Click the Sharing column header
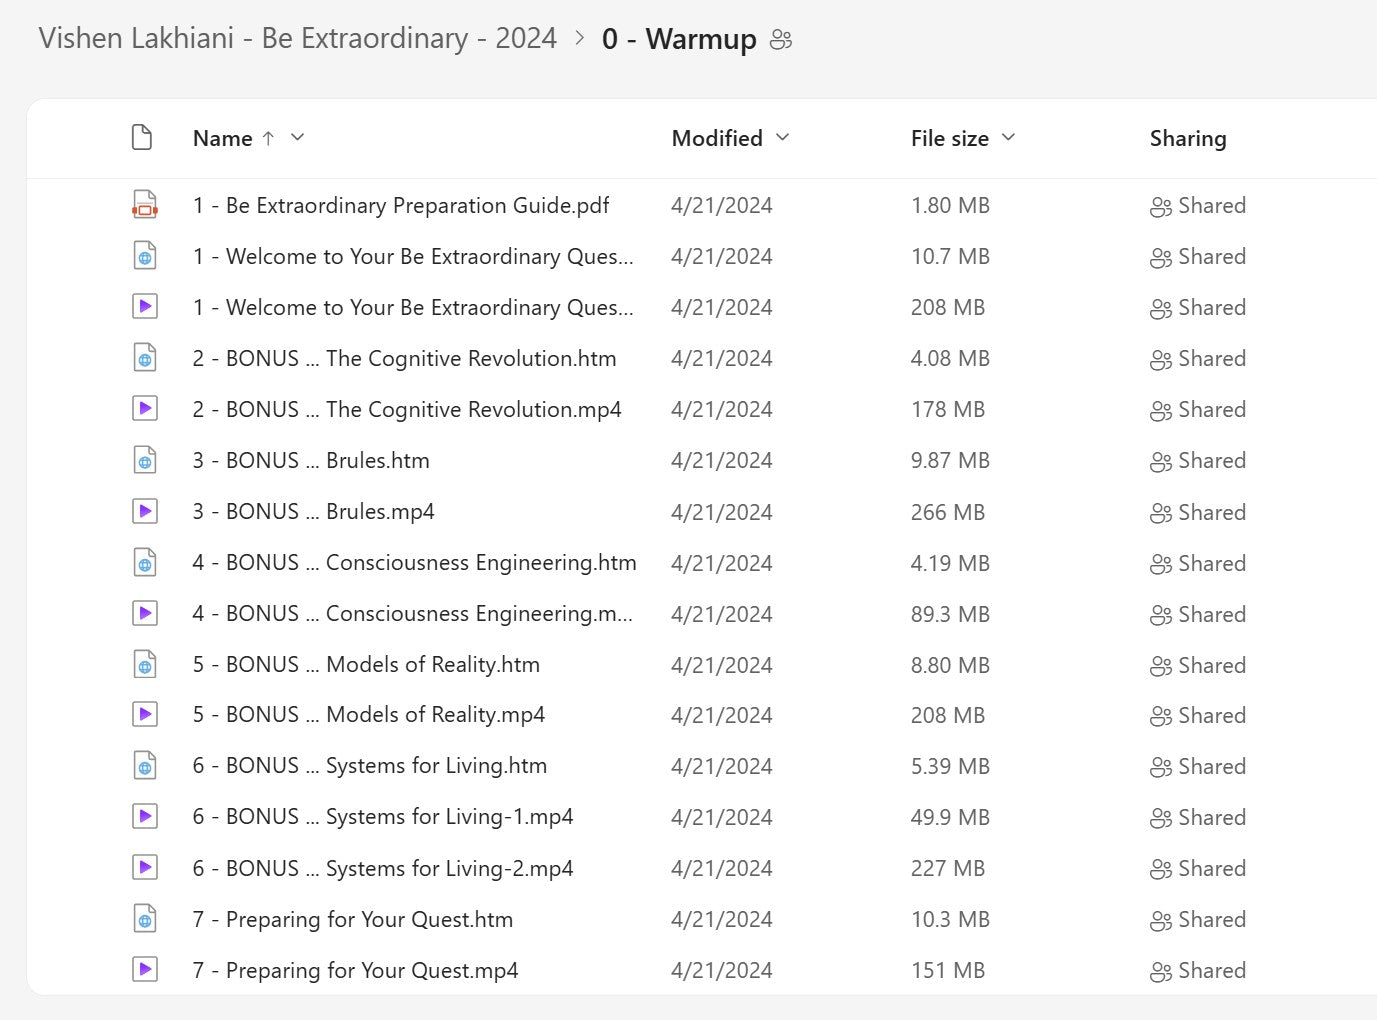 pos(1187,138)
